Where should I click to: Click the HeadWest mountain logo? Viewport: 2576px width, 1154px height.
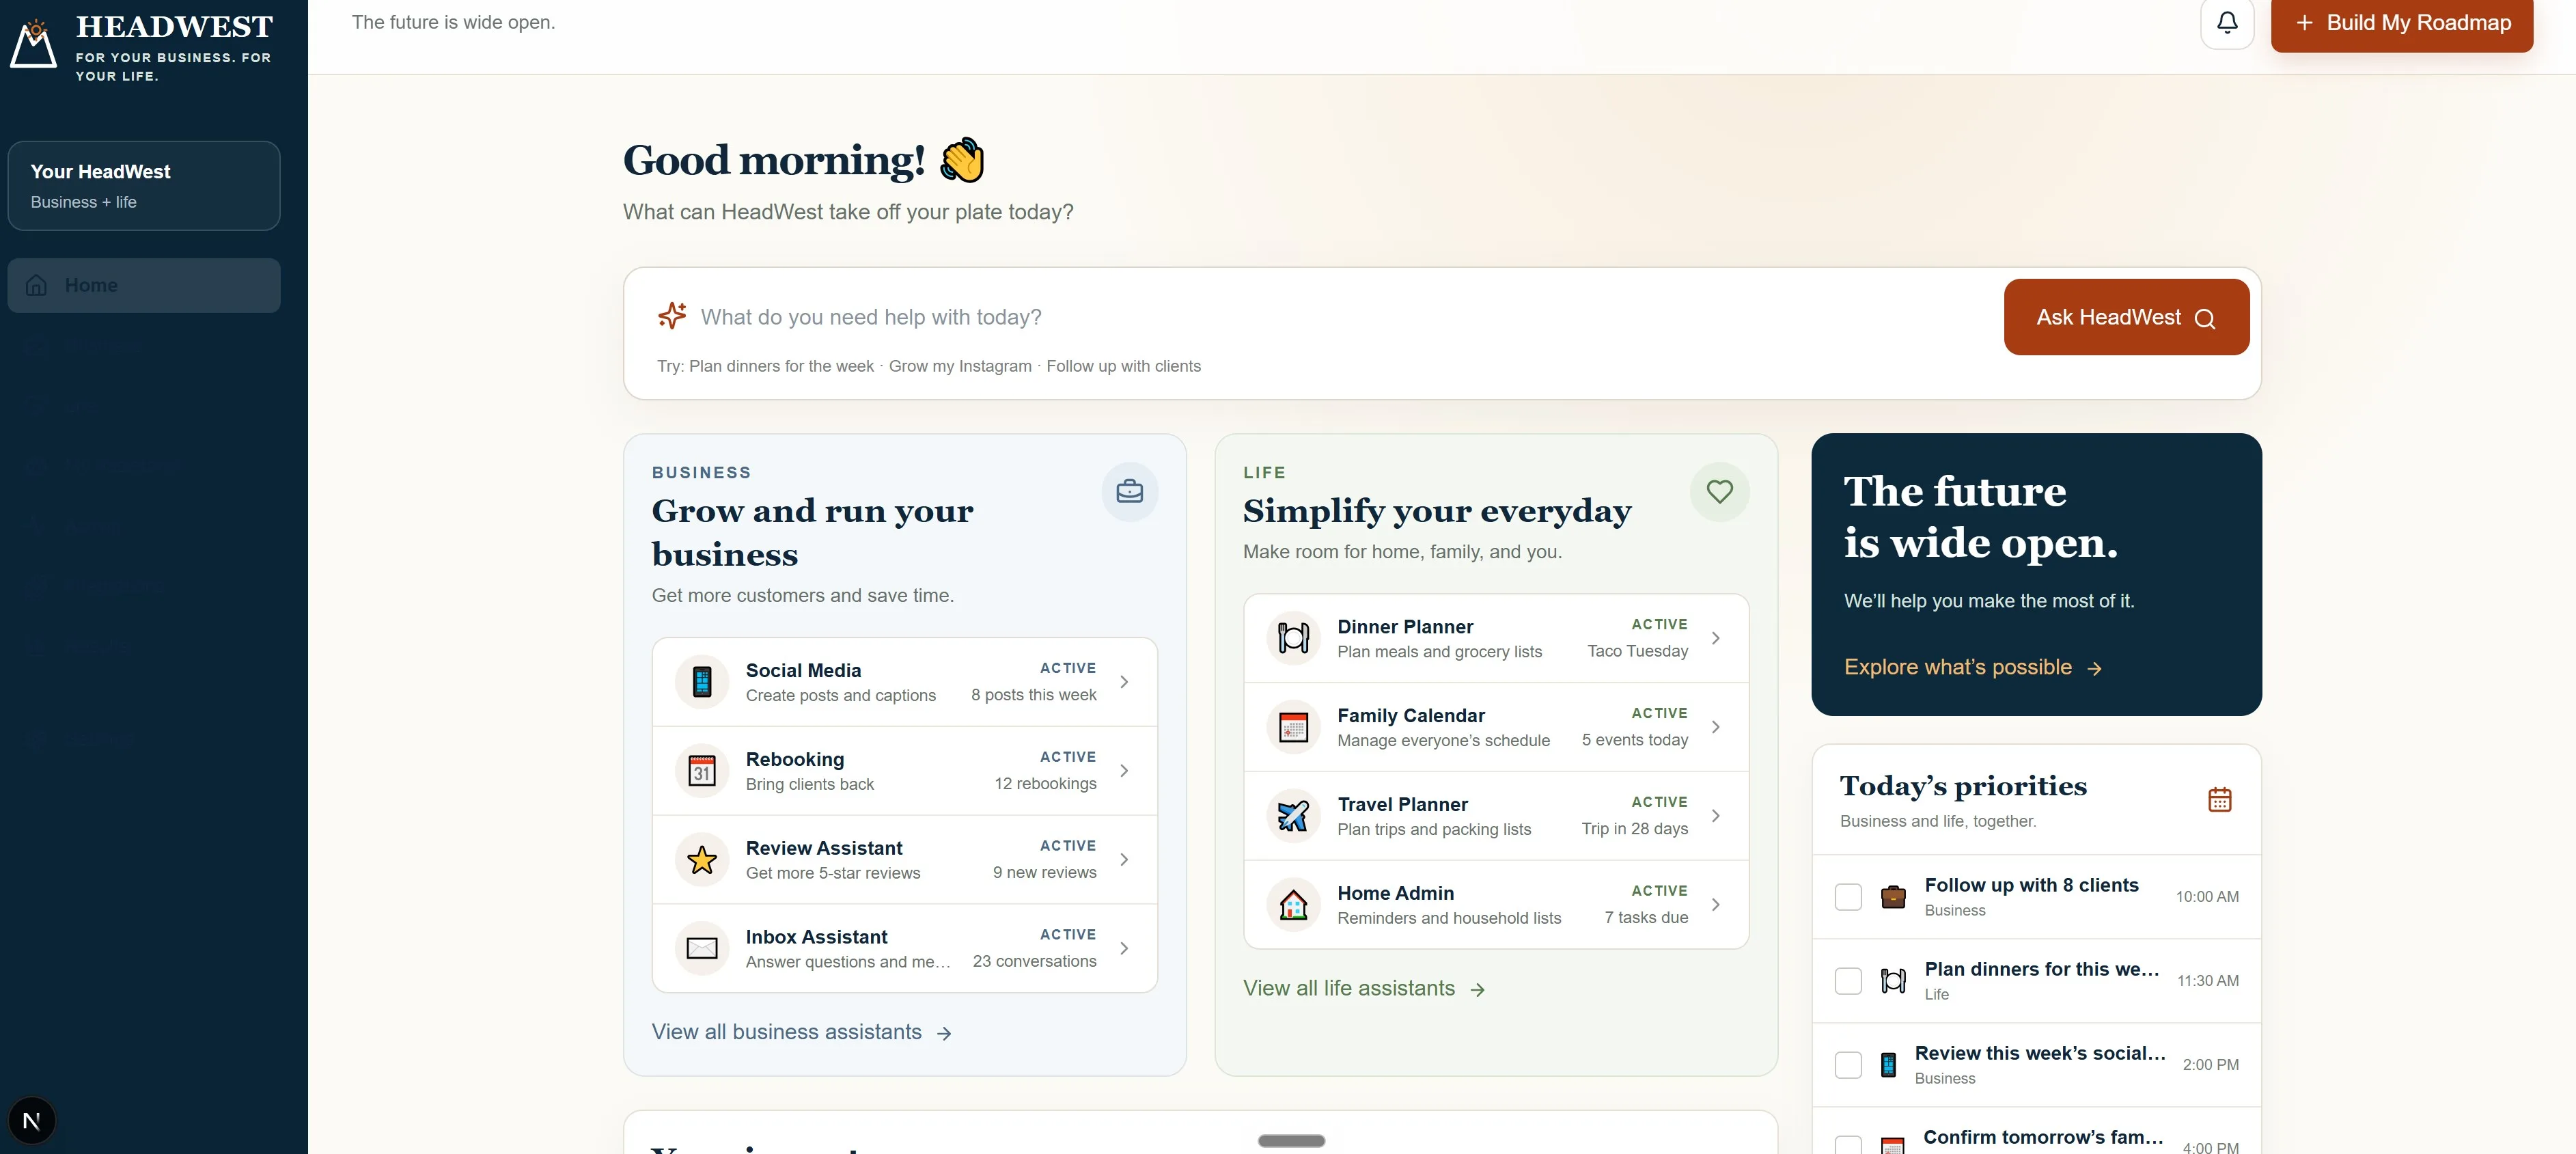[34, 45]
